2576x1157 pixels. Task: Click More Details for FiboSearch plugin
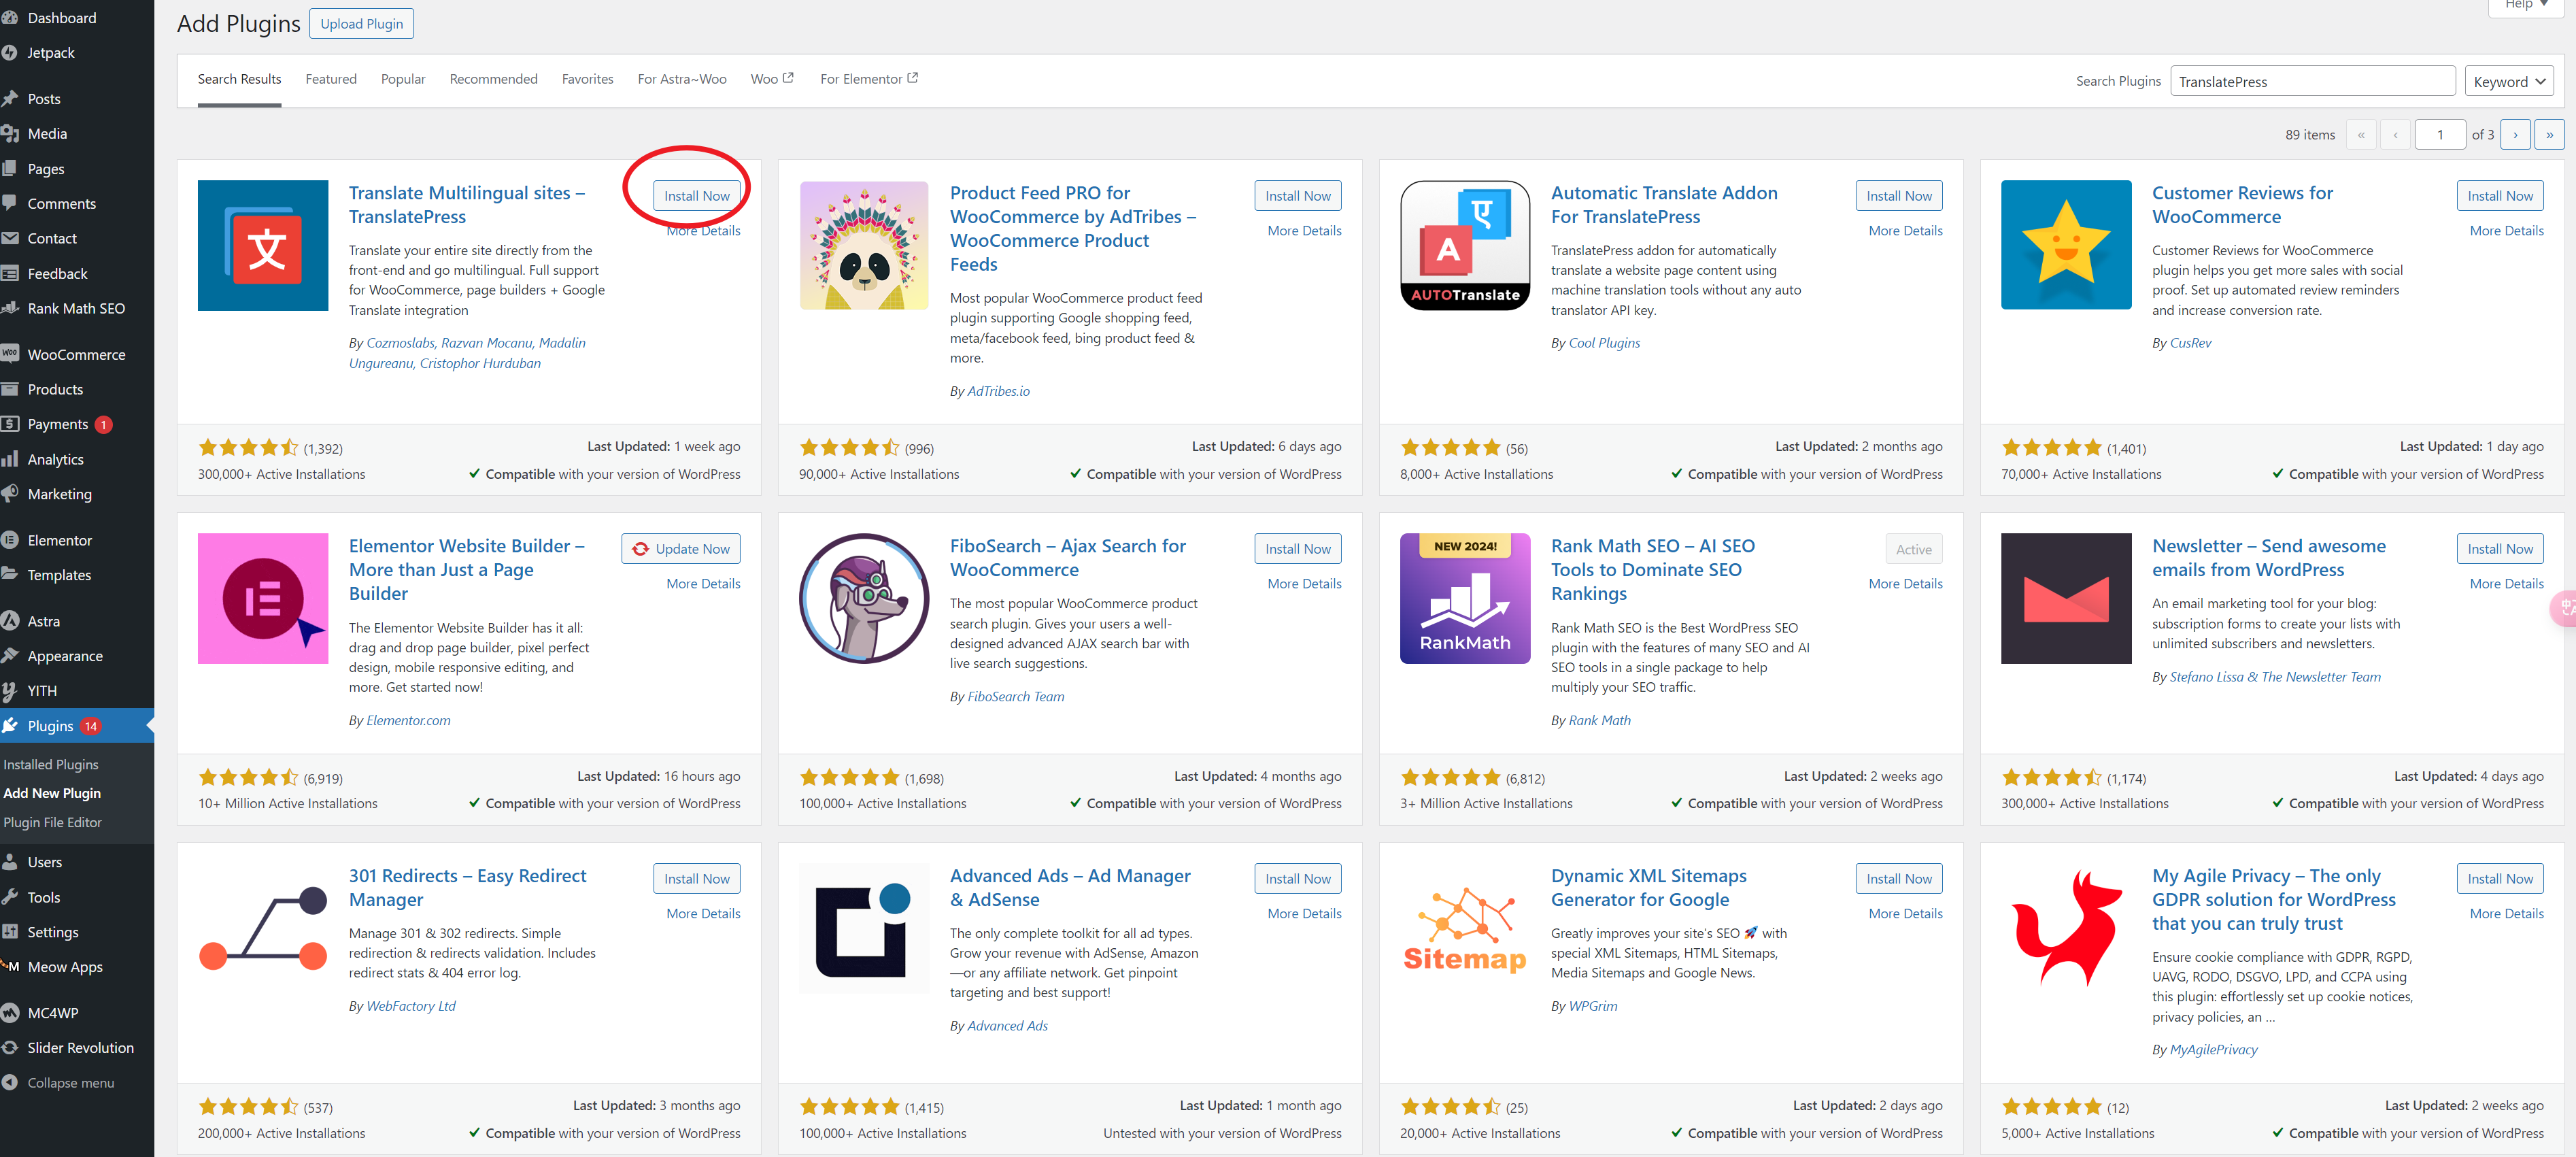coord(1301,584)
